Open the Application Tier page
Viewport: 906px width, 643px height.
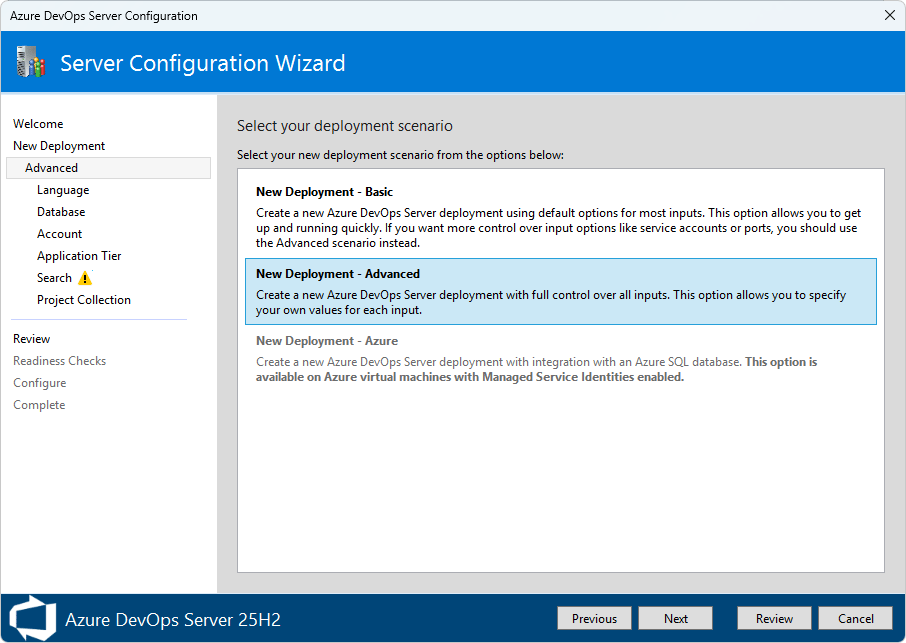coord(79,256)
